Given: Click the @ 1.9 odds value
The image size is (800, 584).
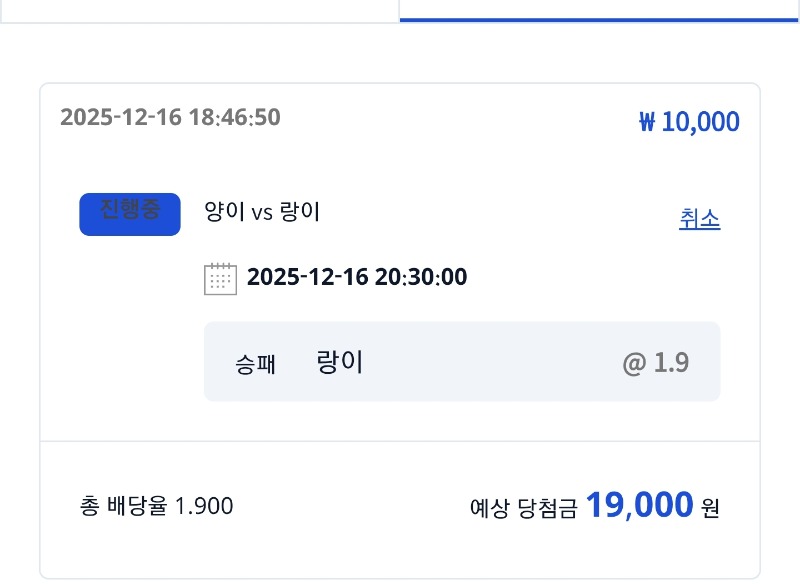Looking at the screenshot, I should coord(655,363).
